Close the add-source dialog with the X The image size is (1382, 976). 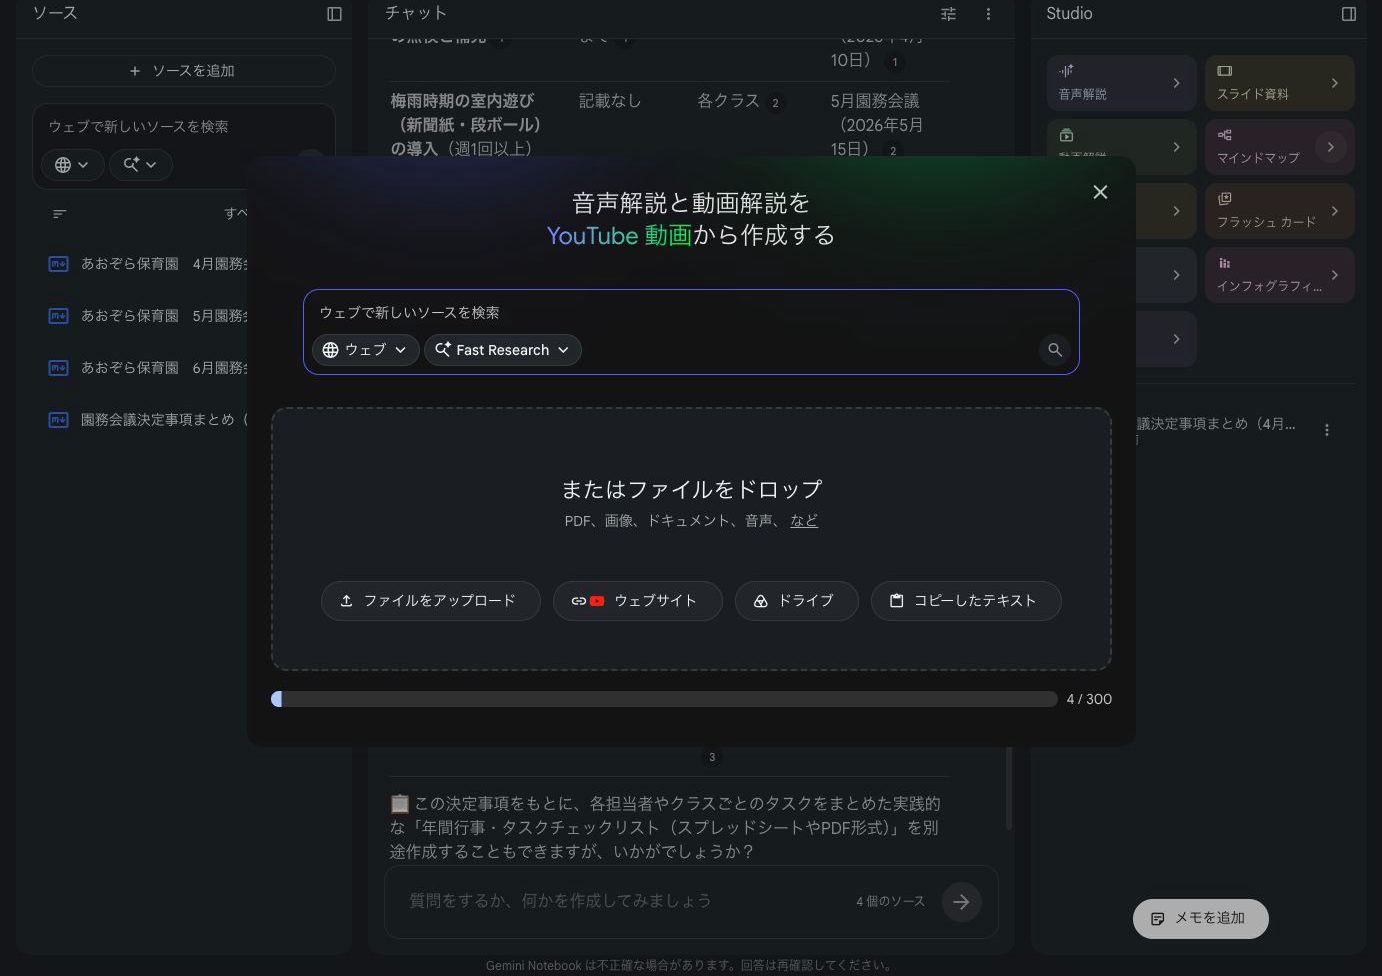[x=1100, y=192]
